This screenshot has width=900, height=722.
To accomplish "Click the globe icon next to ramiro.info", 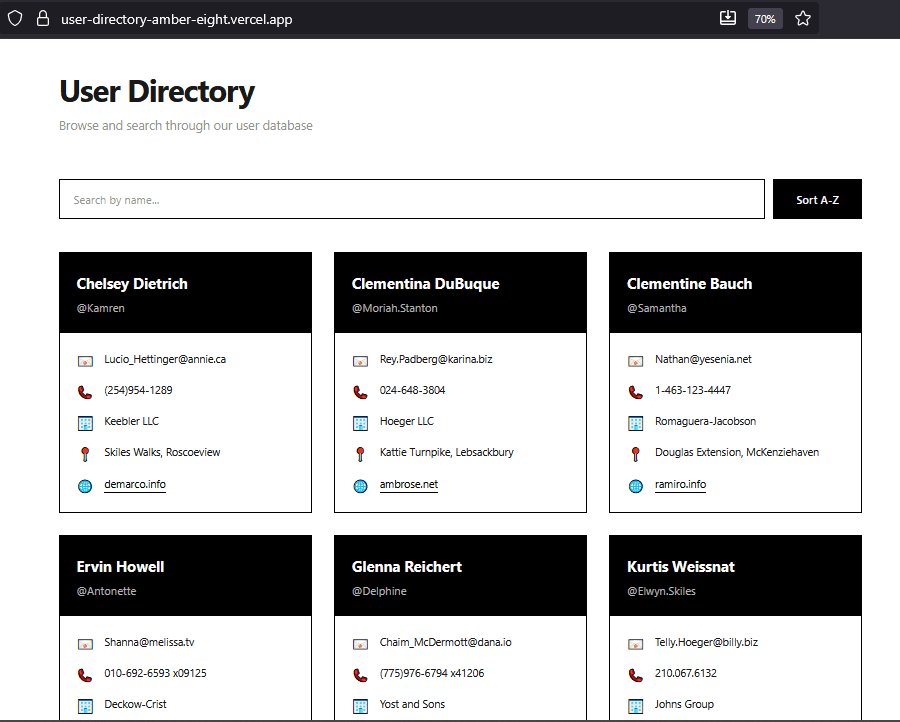I will [x=635, y=485].
